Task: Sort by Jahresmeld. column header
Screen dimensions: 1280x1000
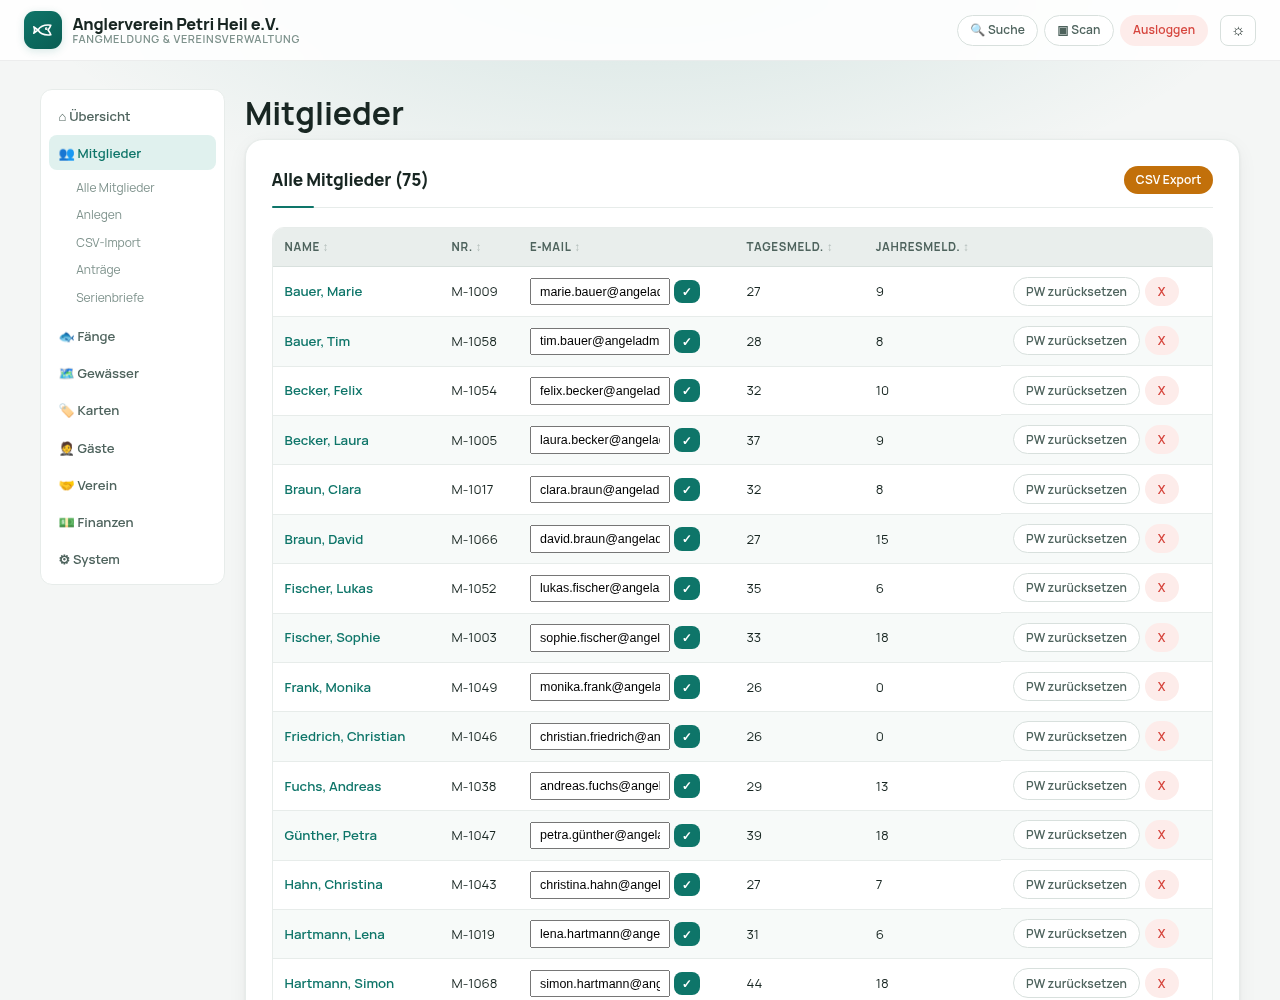Action: click(922, 247)
